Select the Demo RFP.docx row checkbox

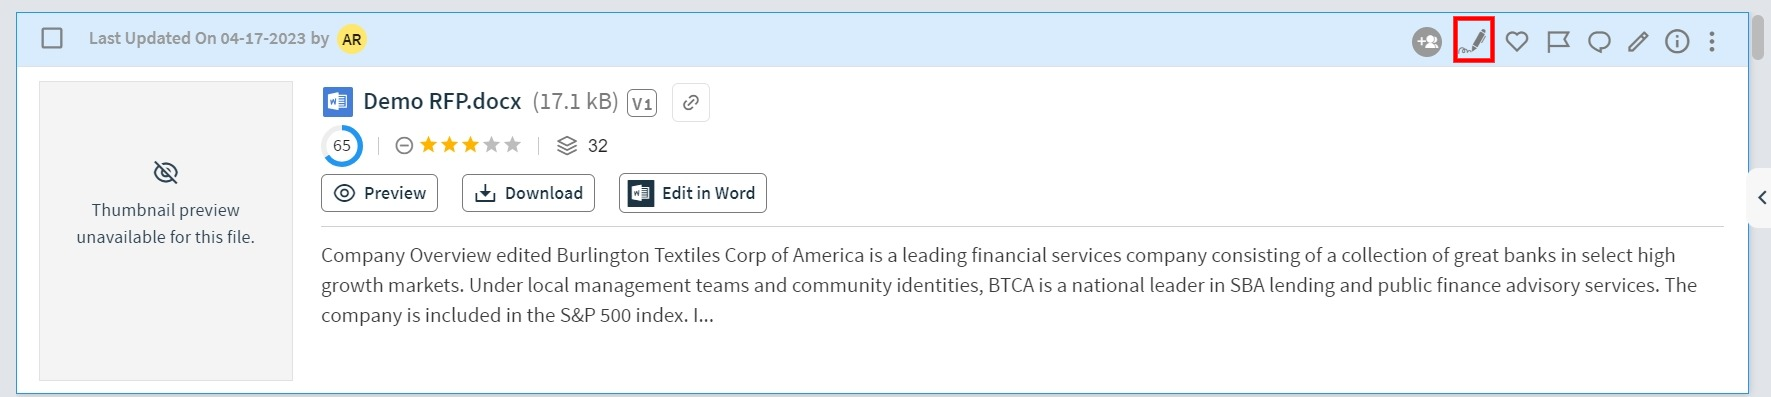(52, 38)
